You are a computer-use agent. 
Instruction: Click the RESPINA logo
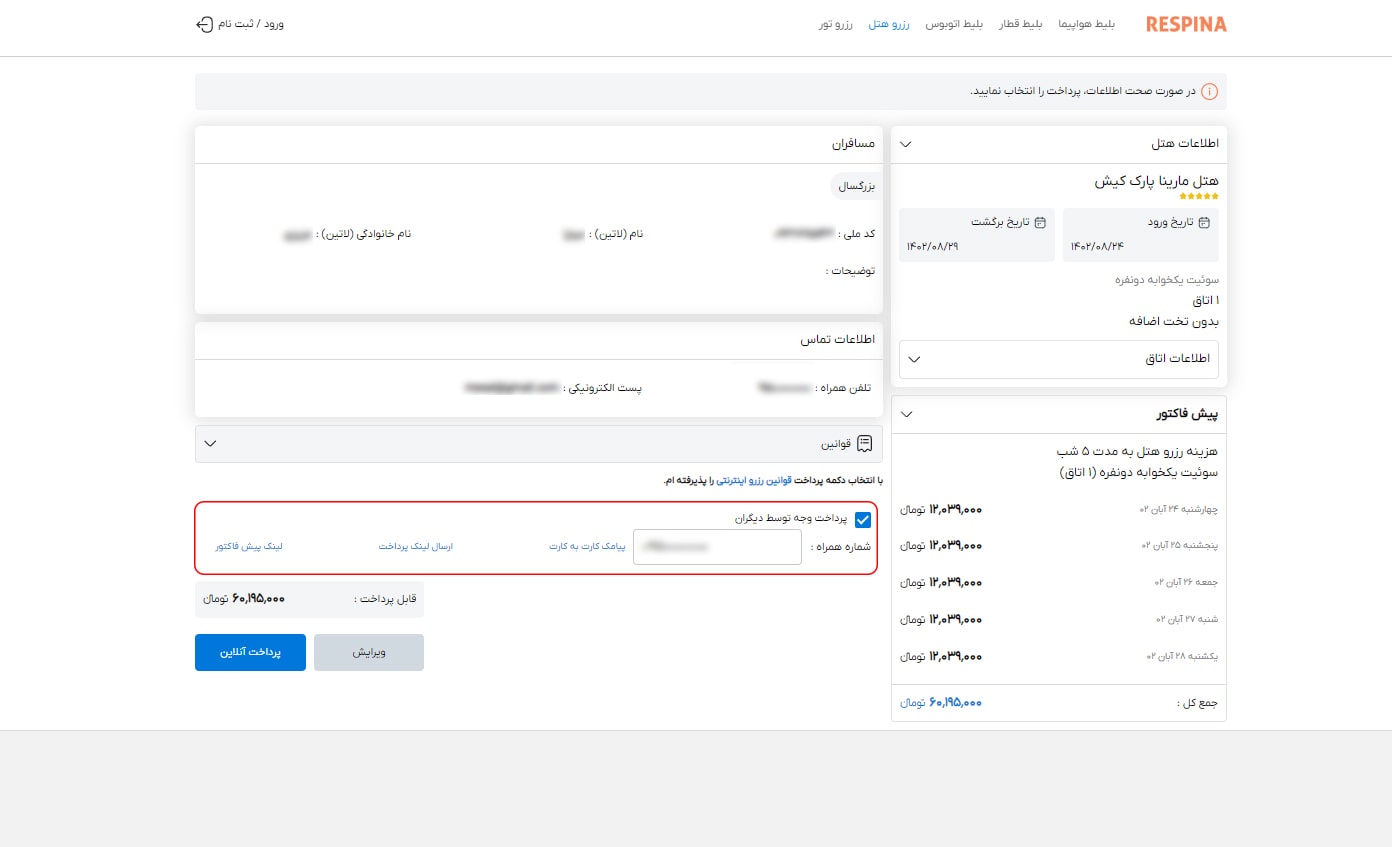(x=1186, y=24)
